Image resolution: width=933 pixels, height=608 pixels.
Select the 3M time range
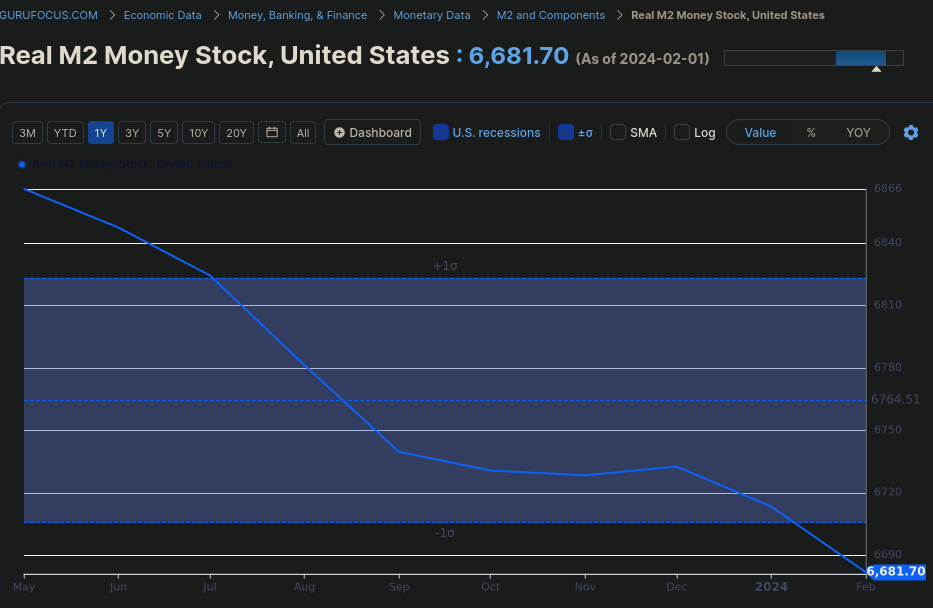pyautogui.click(x=27, y=132)
